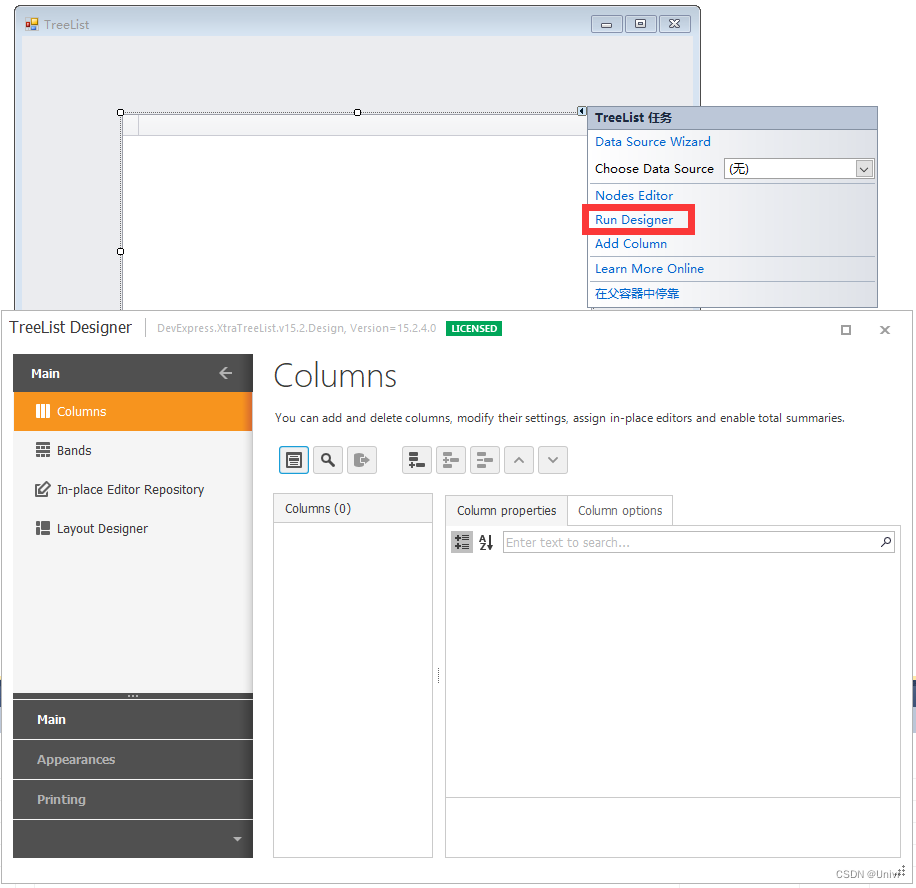Click the move column down arrow

pos(553,460)
